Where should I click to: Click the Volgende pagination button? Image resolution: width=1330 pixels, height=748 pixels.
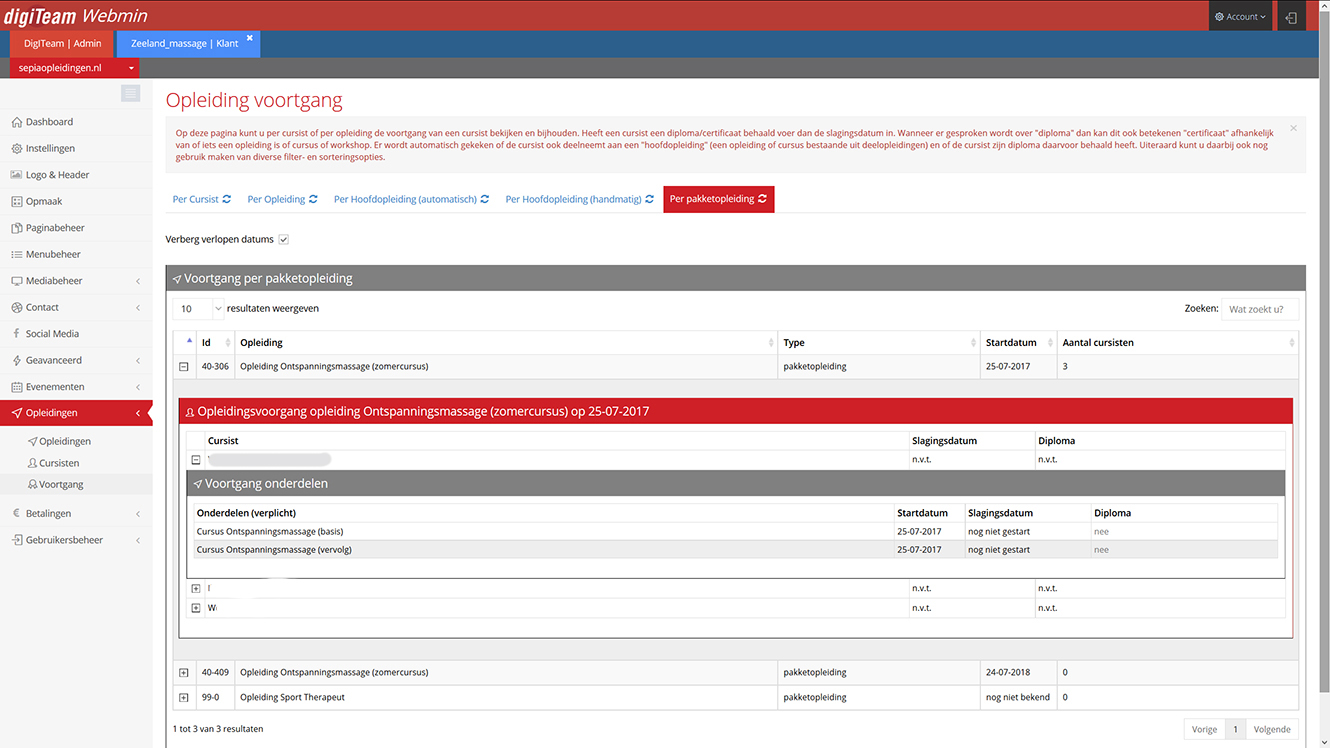tap(1272, 729)
